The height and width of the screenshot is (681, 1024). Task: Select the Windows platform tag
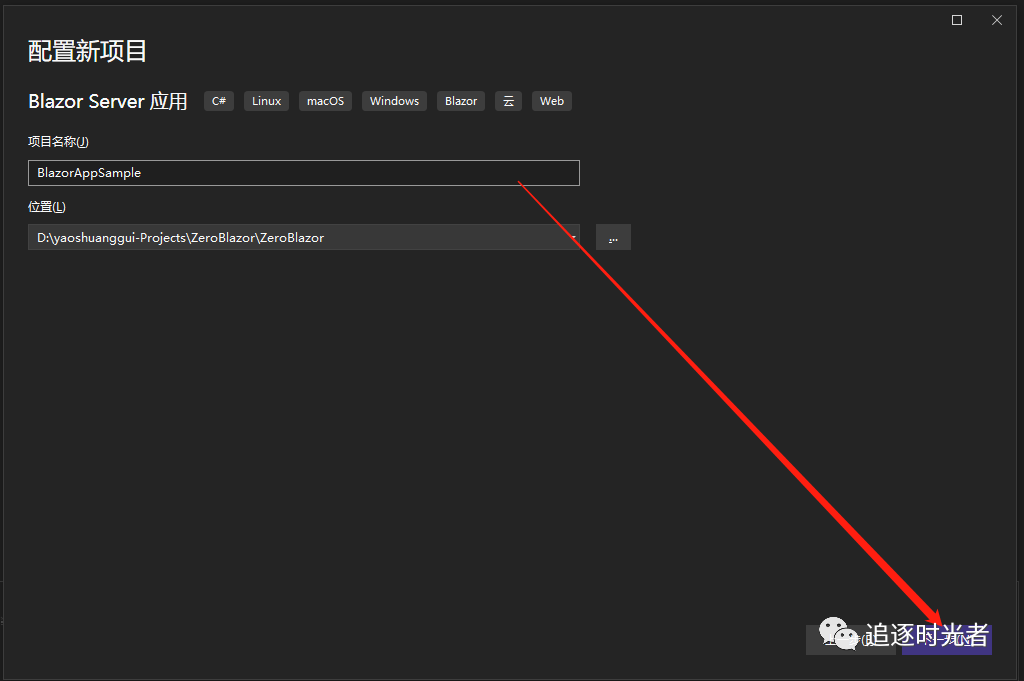pos(394,101)
